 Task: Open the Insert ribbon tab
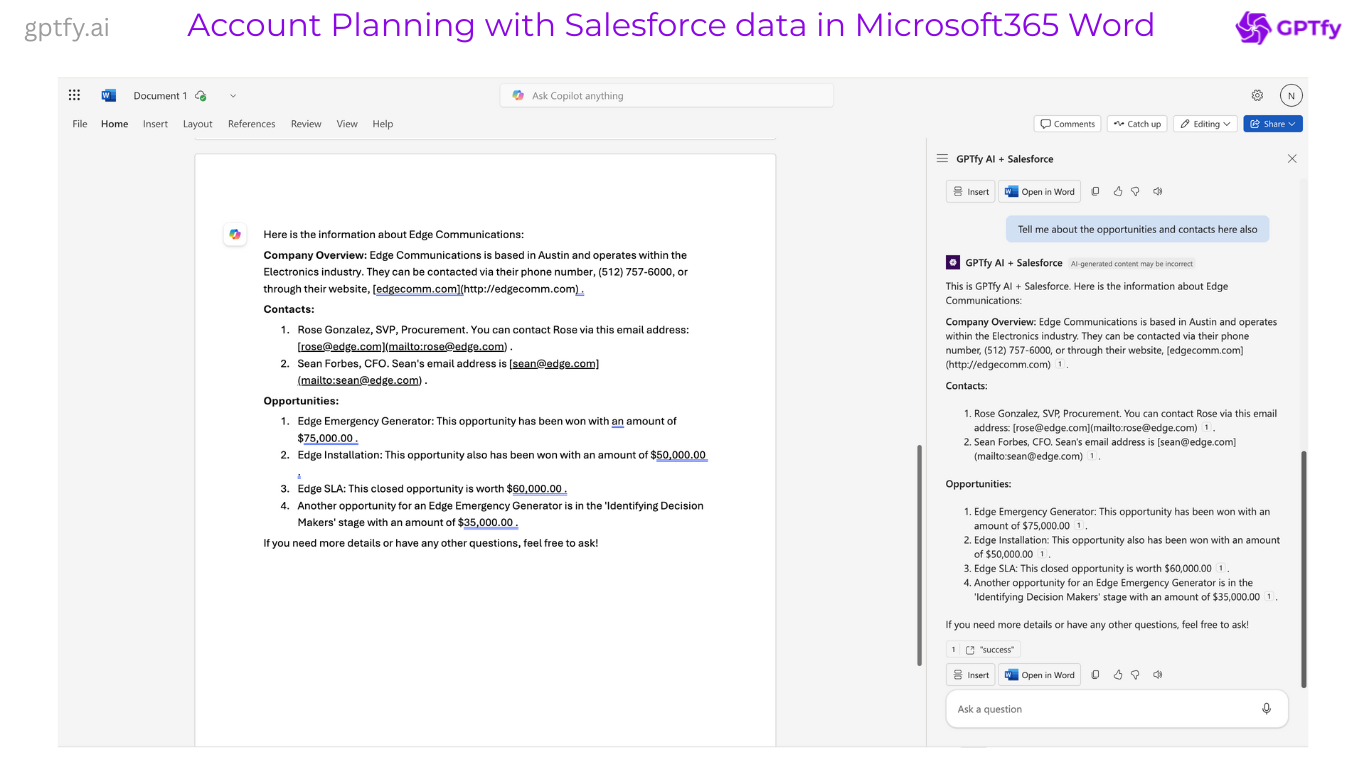click(x=155, y=124)
